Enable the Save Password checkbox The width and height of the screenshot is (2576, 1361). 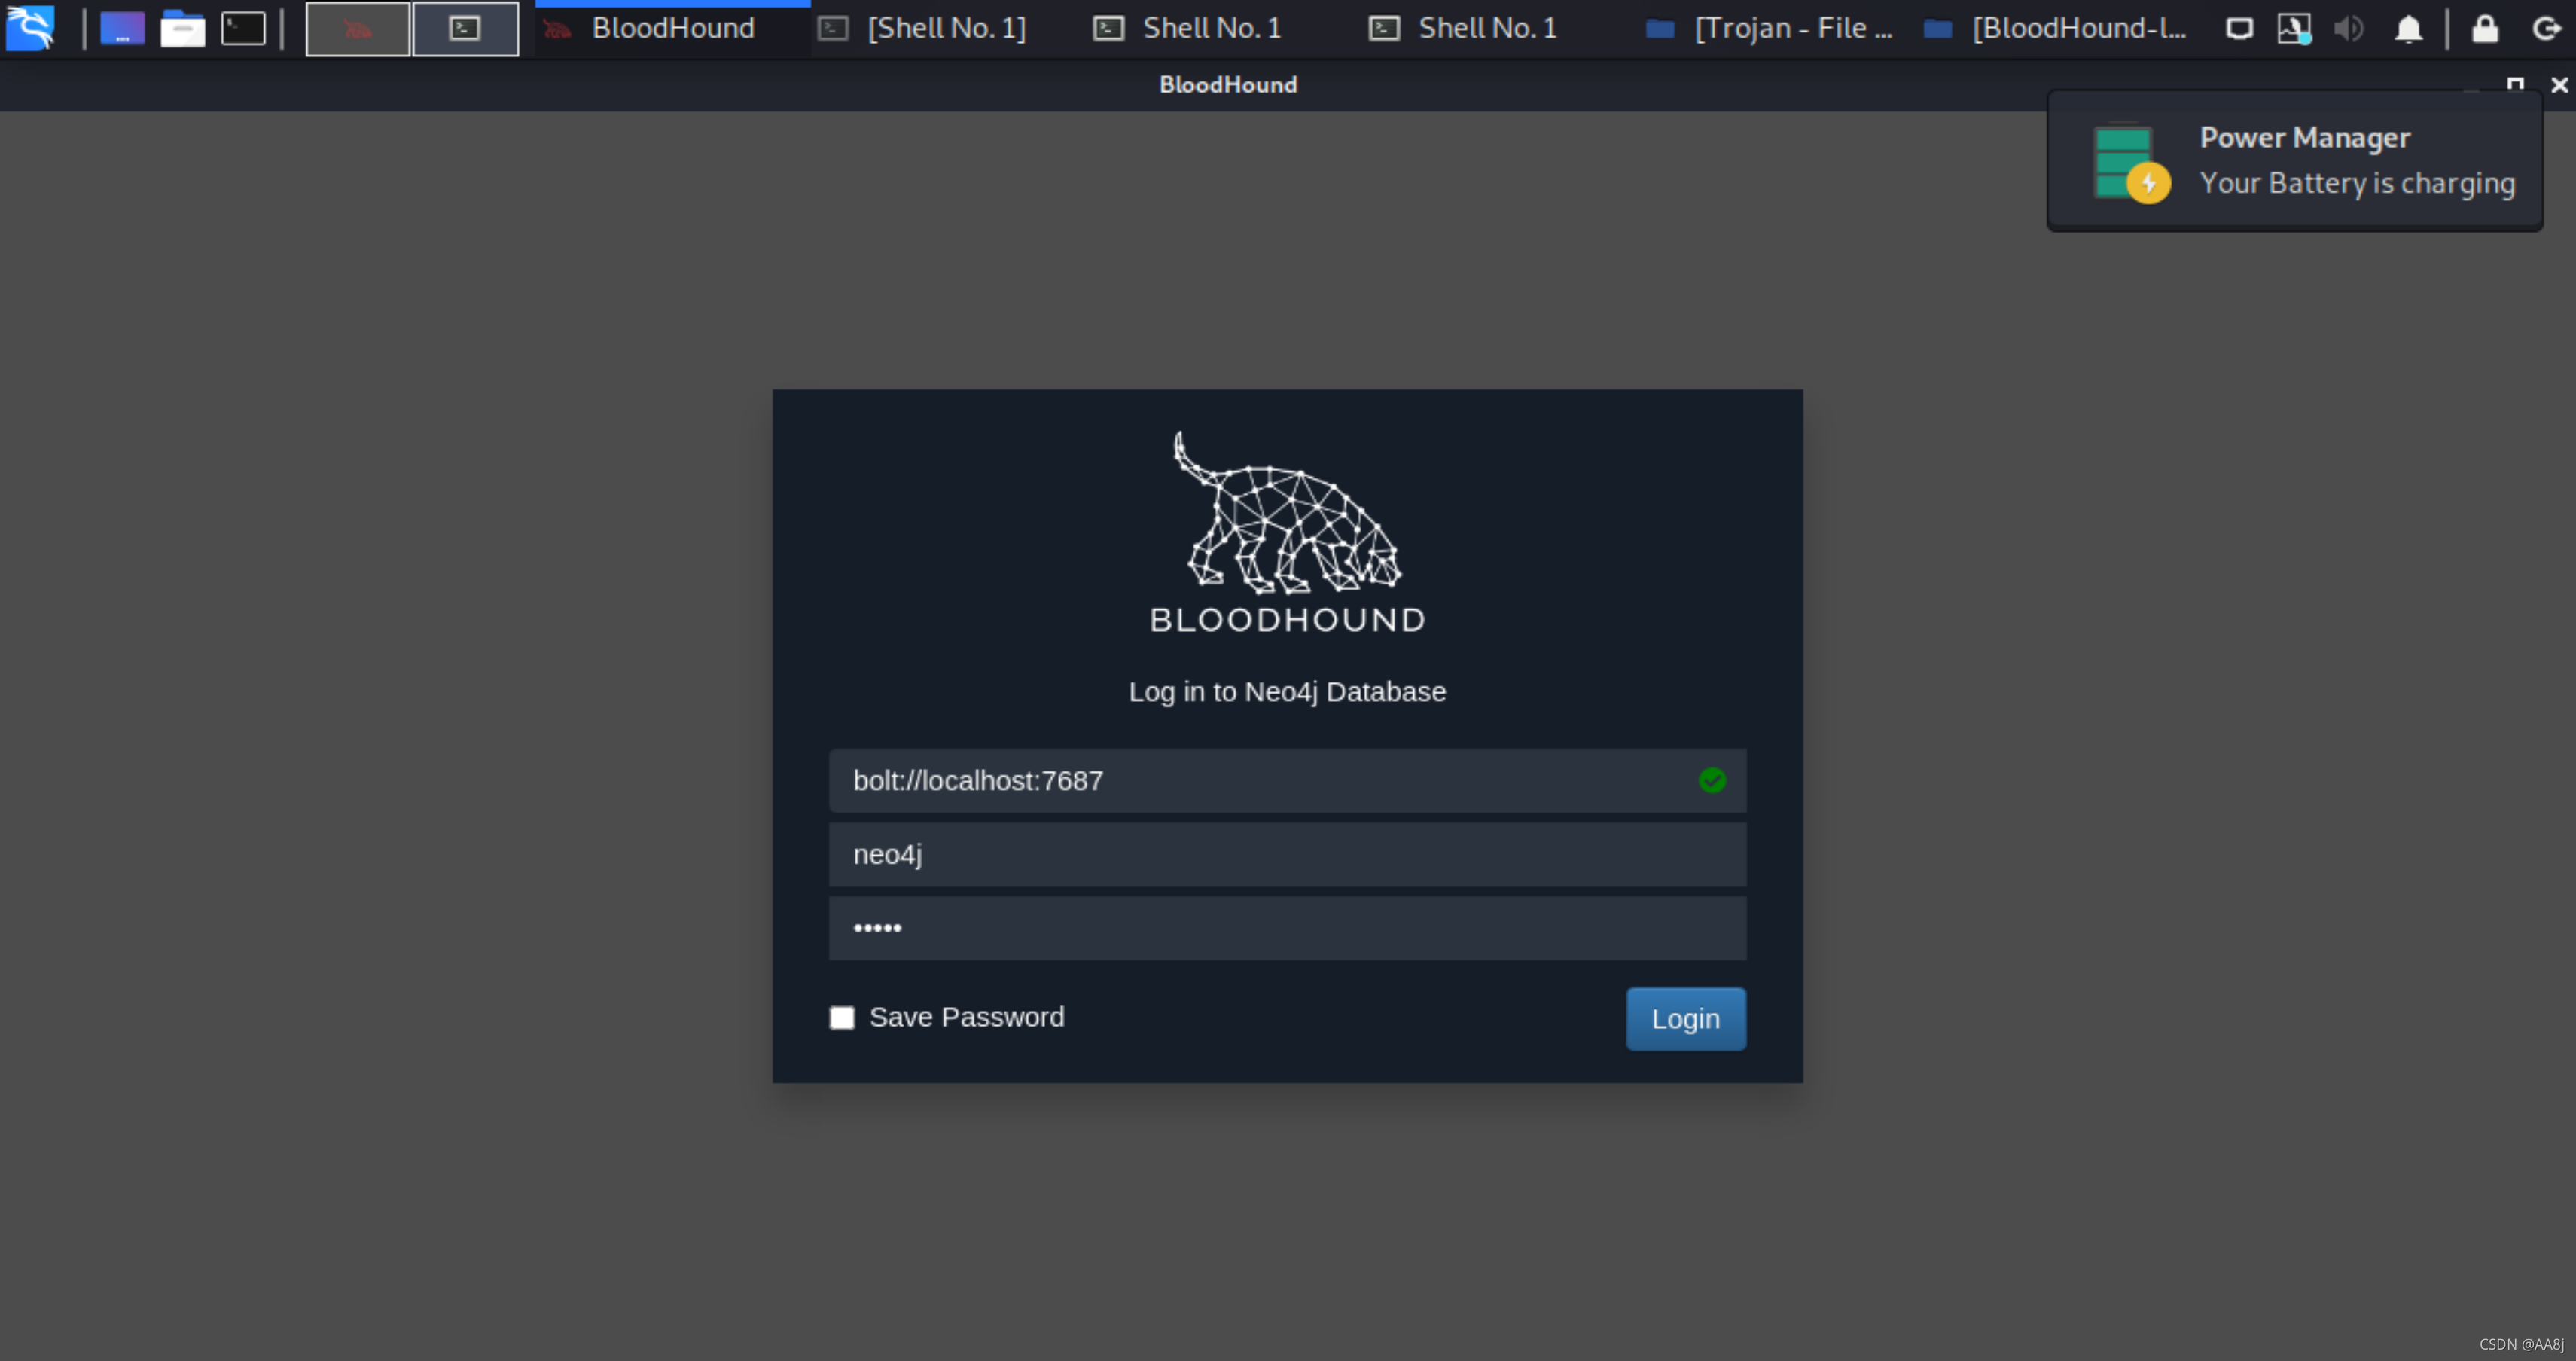coord(842,1018)
